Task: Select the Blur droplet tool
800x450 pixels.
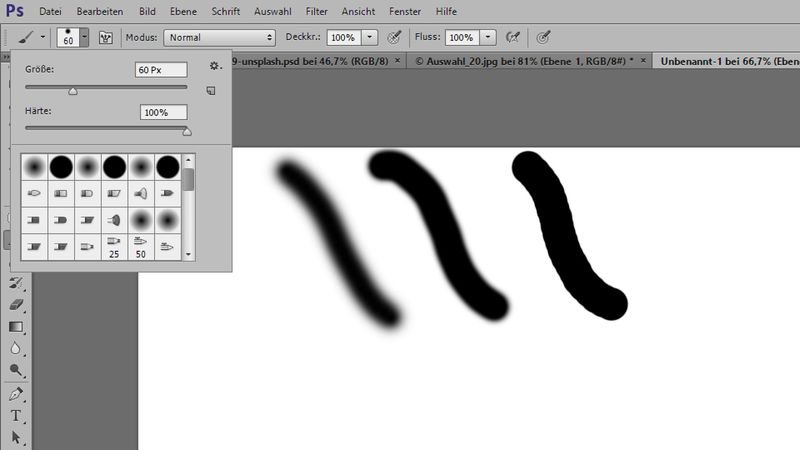Action: 16,348
